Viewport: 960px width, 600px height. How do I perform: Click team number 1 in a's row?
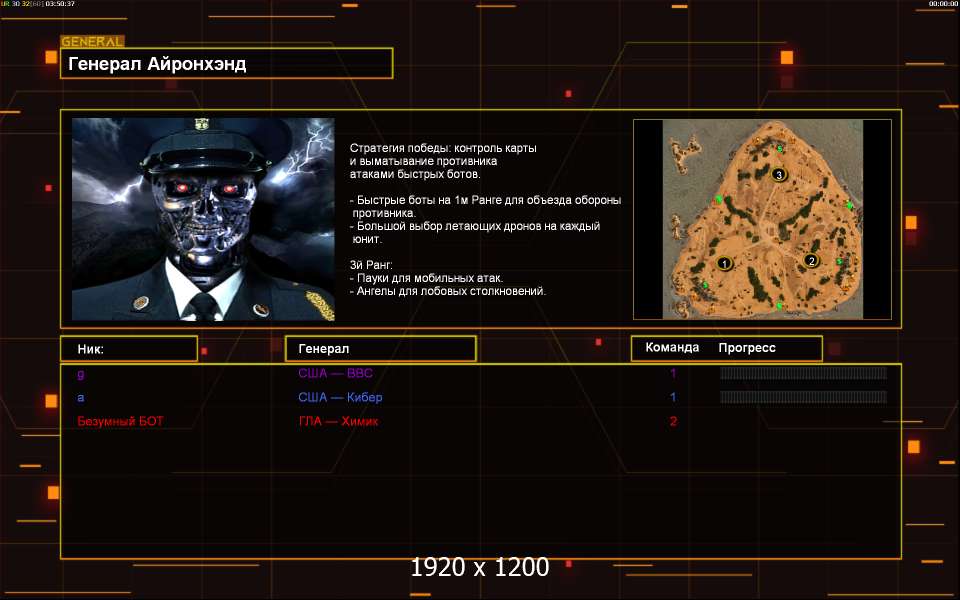pyautogui.click(x=673, y=397)
